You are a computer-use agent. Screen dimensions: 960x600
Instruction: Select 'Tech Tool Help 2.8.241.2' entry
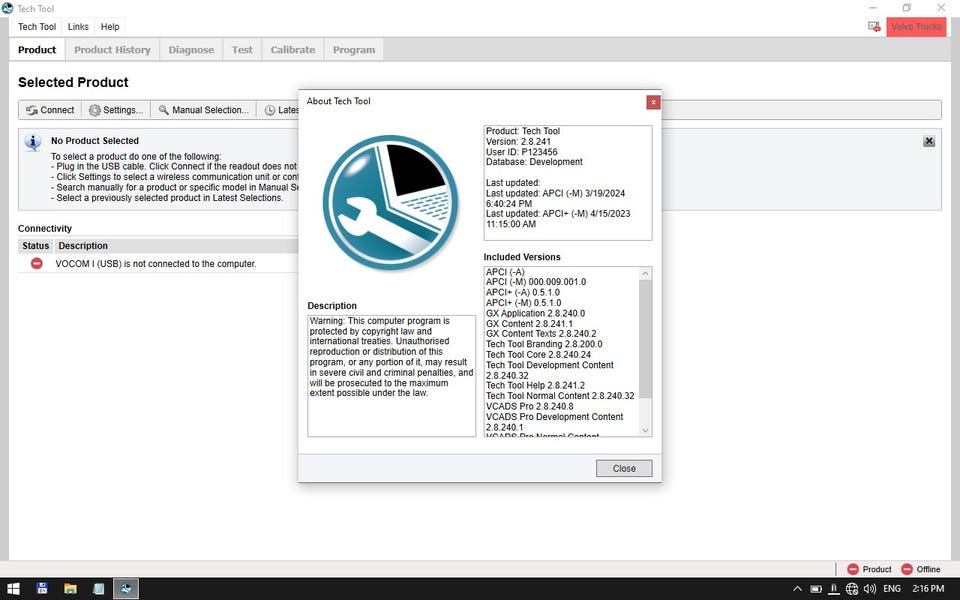pyautogui.click(x=535, y=385)
